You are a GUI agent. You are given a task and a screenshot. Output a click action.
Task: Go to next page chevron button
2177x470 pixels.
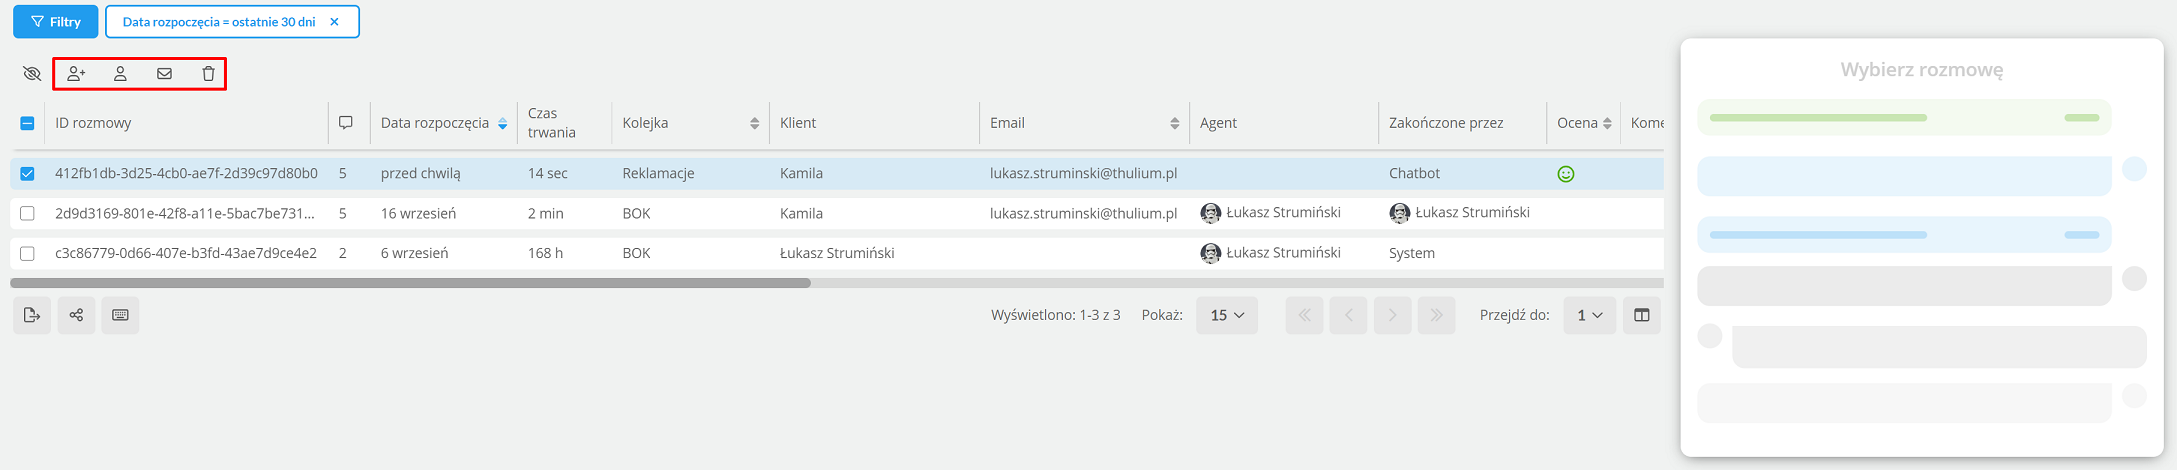click(x=1392, y=315)
